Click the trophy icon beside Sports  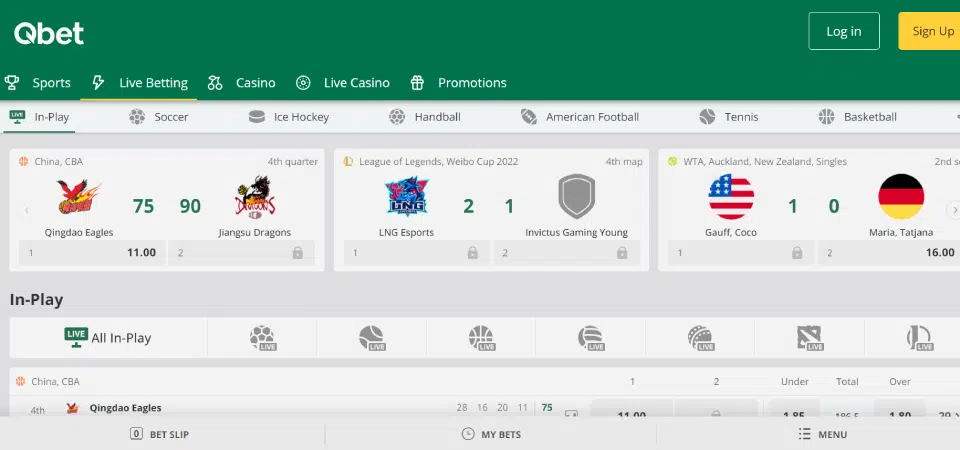pyautogui.click(x=12, y=83)
